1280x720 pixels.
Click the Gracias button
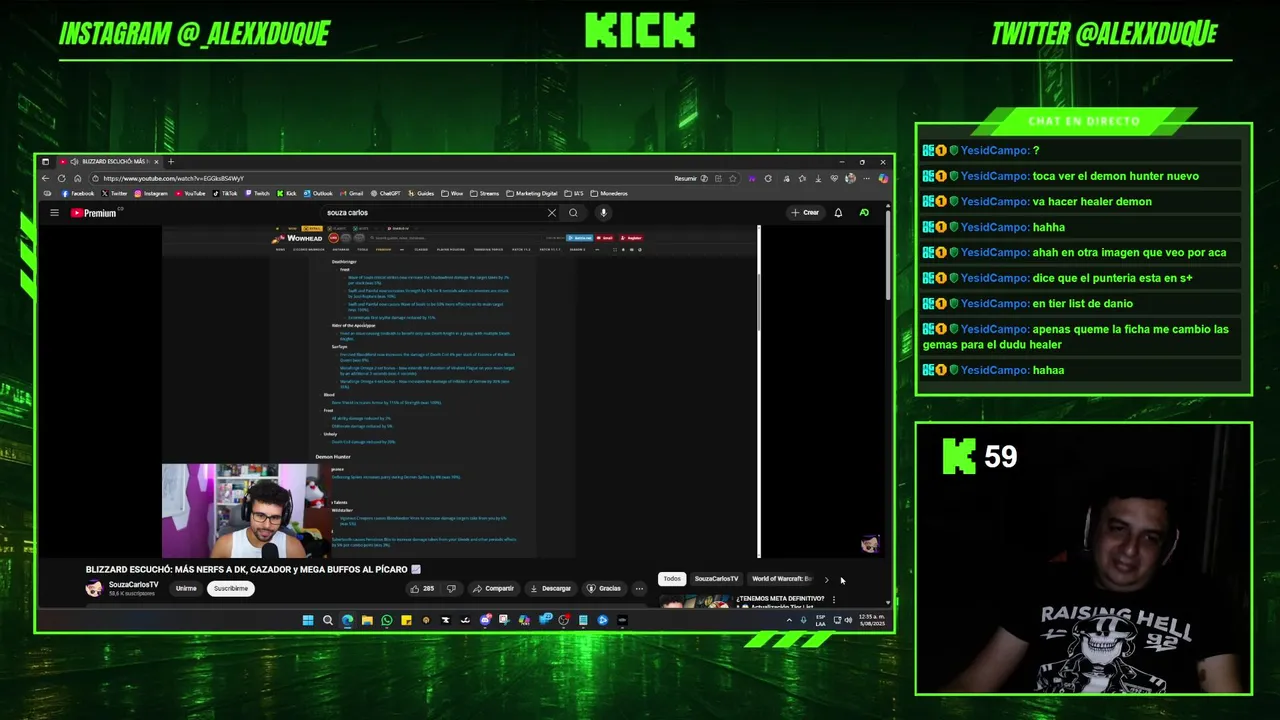pos(604,588)
